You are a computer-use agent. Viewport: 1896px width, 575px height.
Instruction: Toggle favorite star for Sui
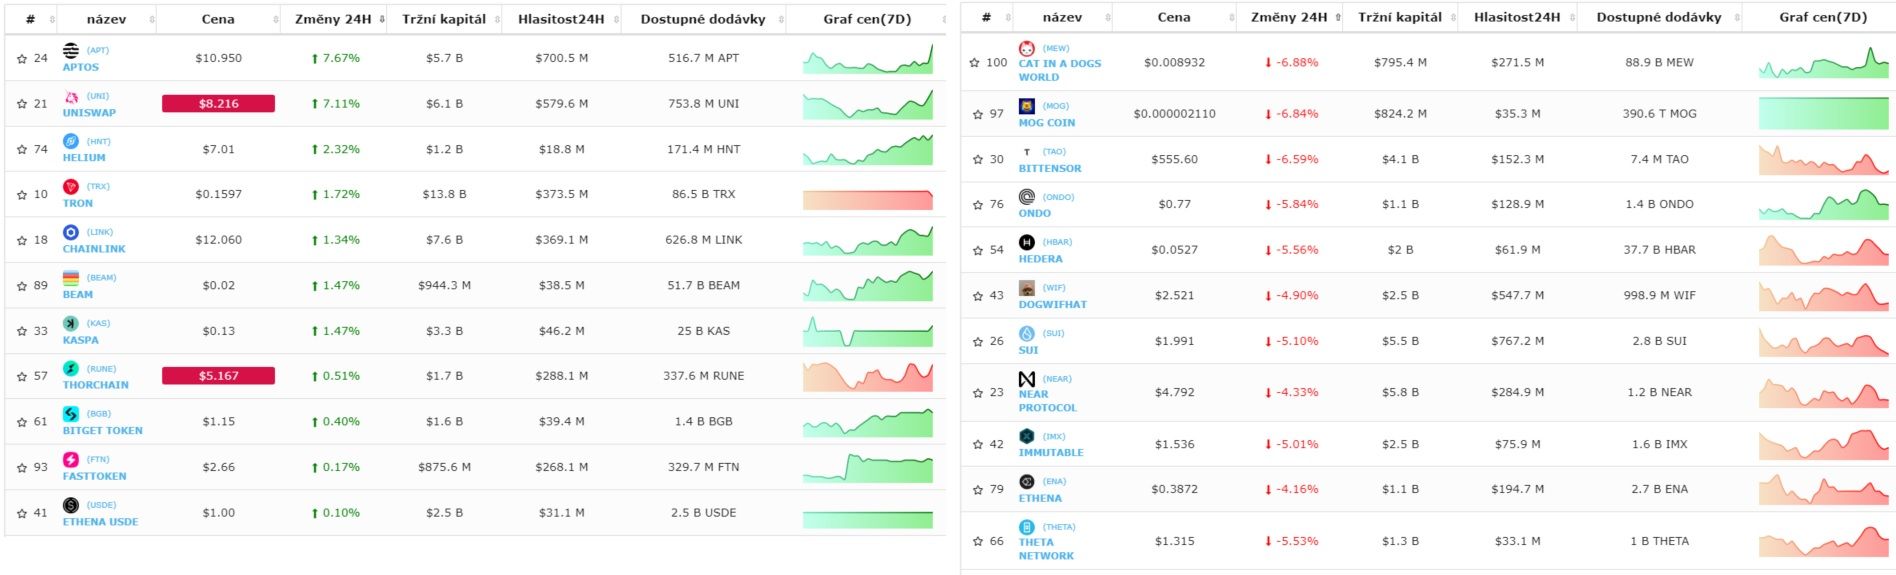(x=978, y=342)
